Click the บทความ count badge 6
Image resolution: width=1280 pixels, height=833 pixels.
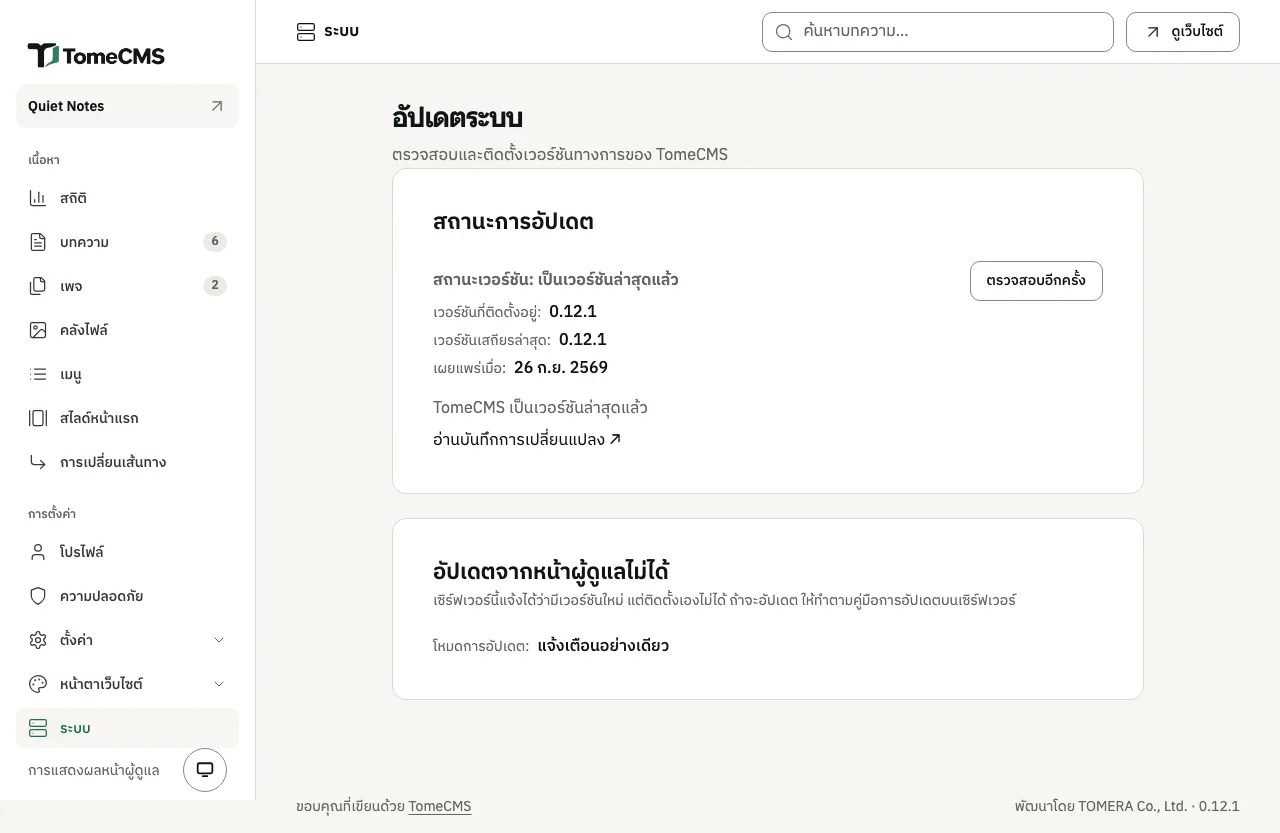click(x=215, y=242)
